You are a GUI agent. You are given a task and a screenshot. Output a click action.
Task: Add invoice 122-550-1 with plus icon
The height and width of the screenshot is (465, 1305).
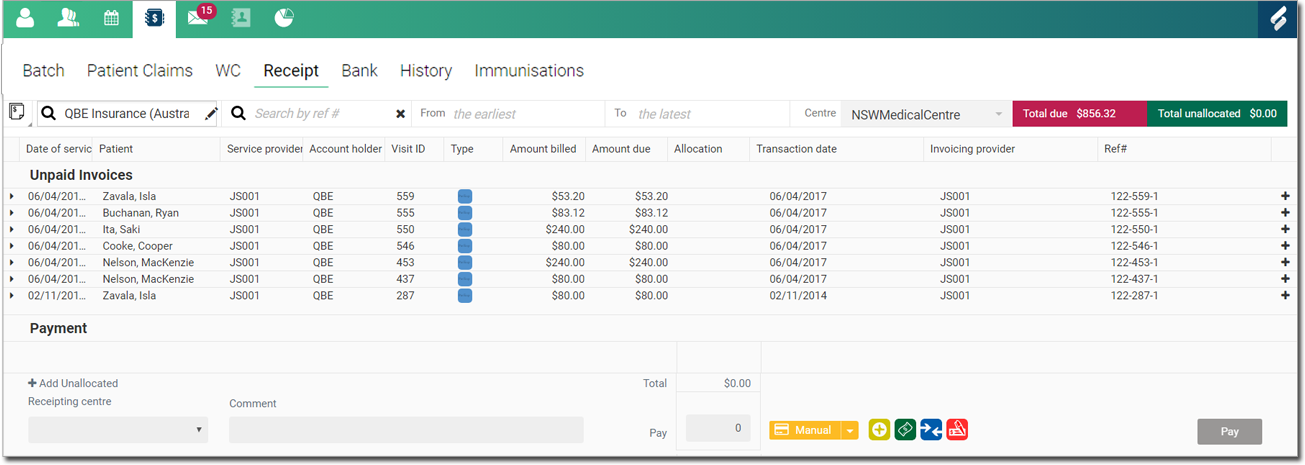1285,230
